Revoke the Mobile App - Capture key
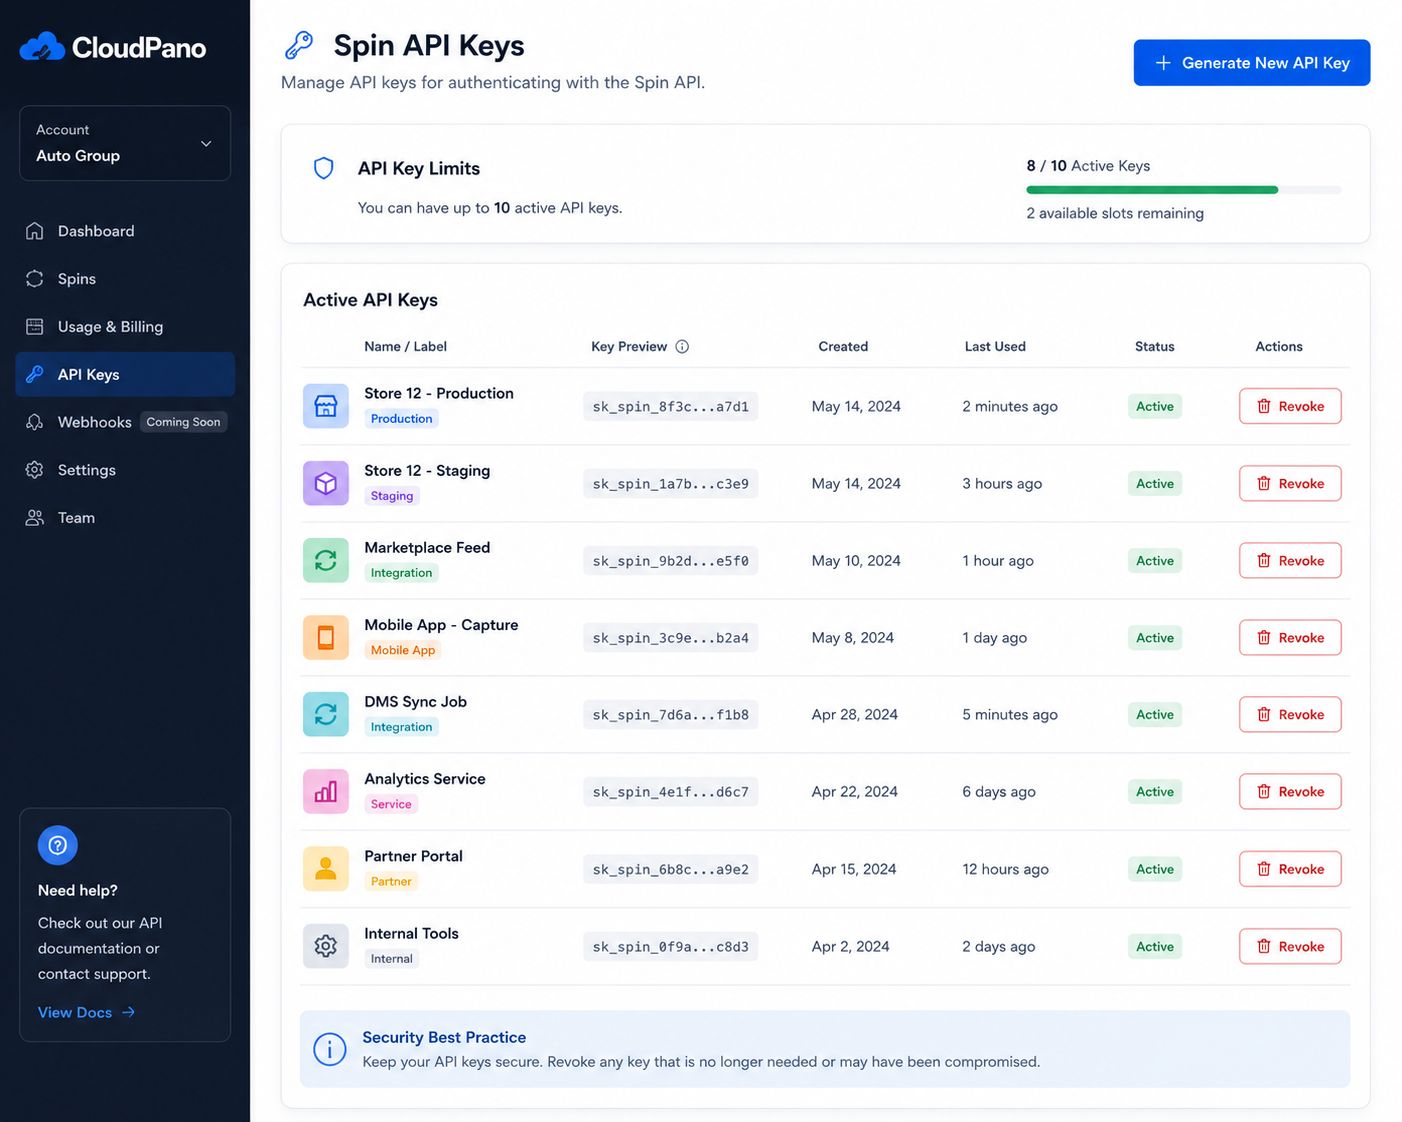This screenshot has width=1402, height=1122. pyautogui.click(x=1290, y=637)
